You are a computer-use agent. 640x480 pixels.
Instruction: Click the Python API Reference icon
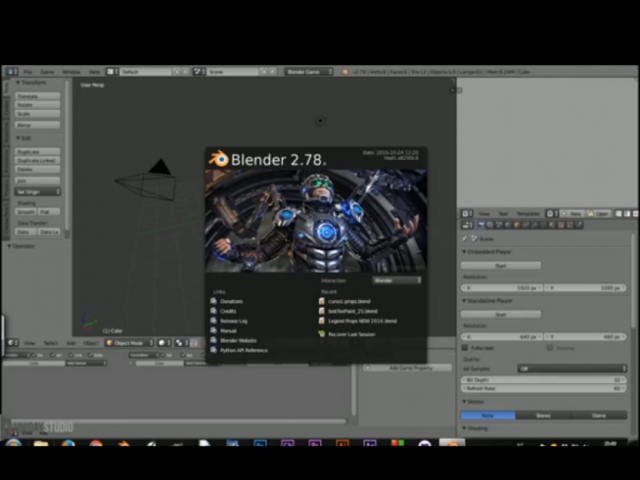[x=213, y=350]
